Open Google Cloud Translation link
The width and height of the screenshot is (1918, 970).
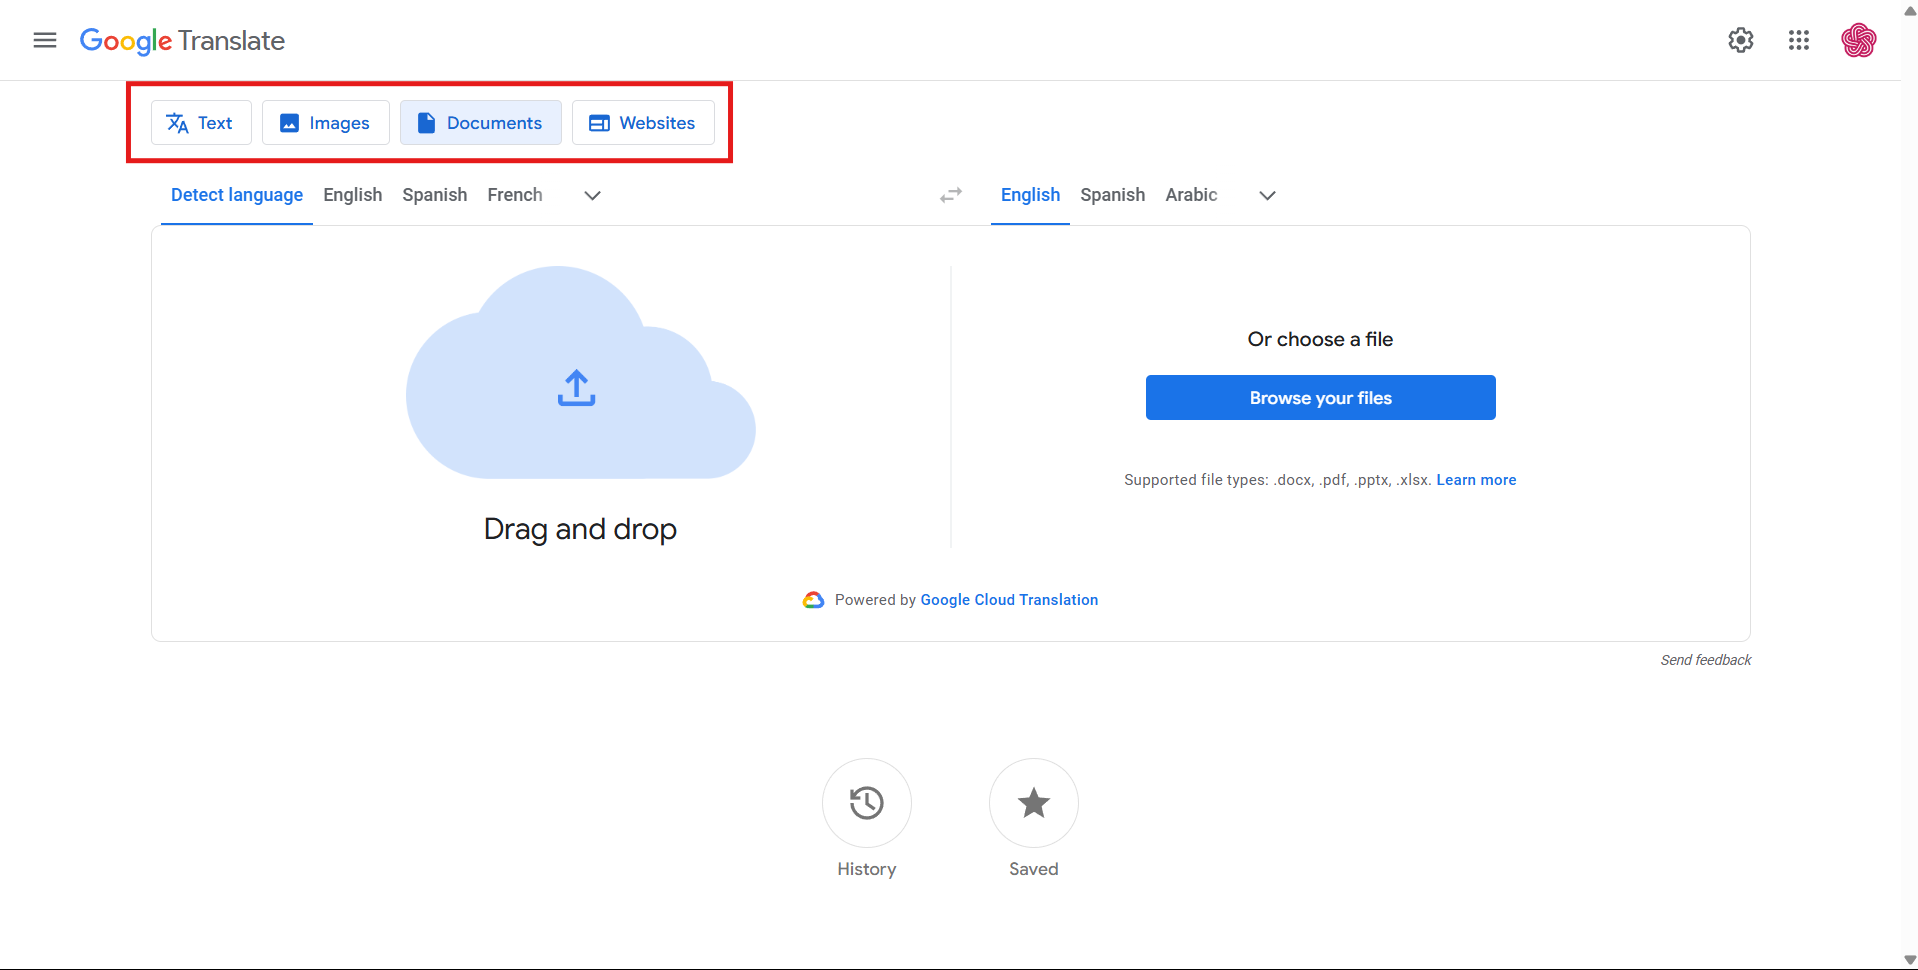1009,600
